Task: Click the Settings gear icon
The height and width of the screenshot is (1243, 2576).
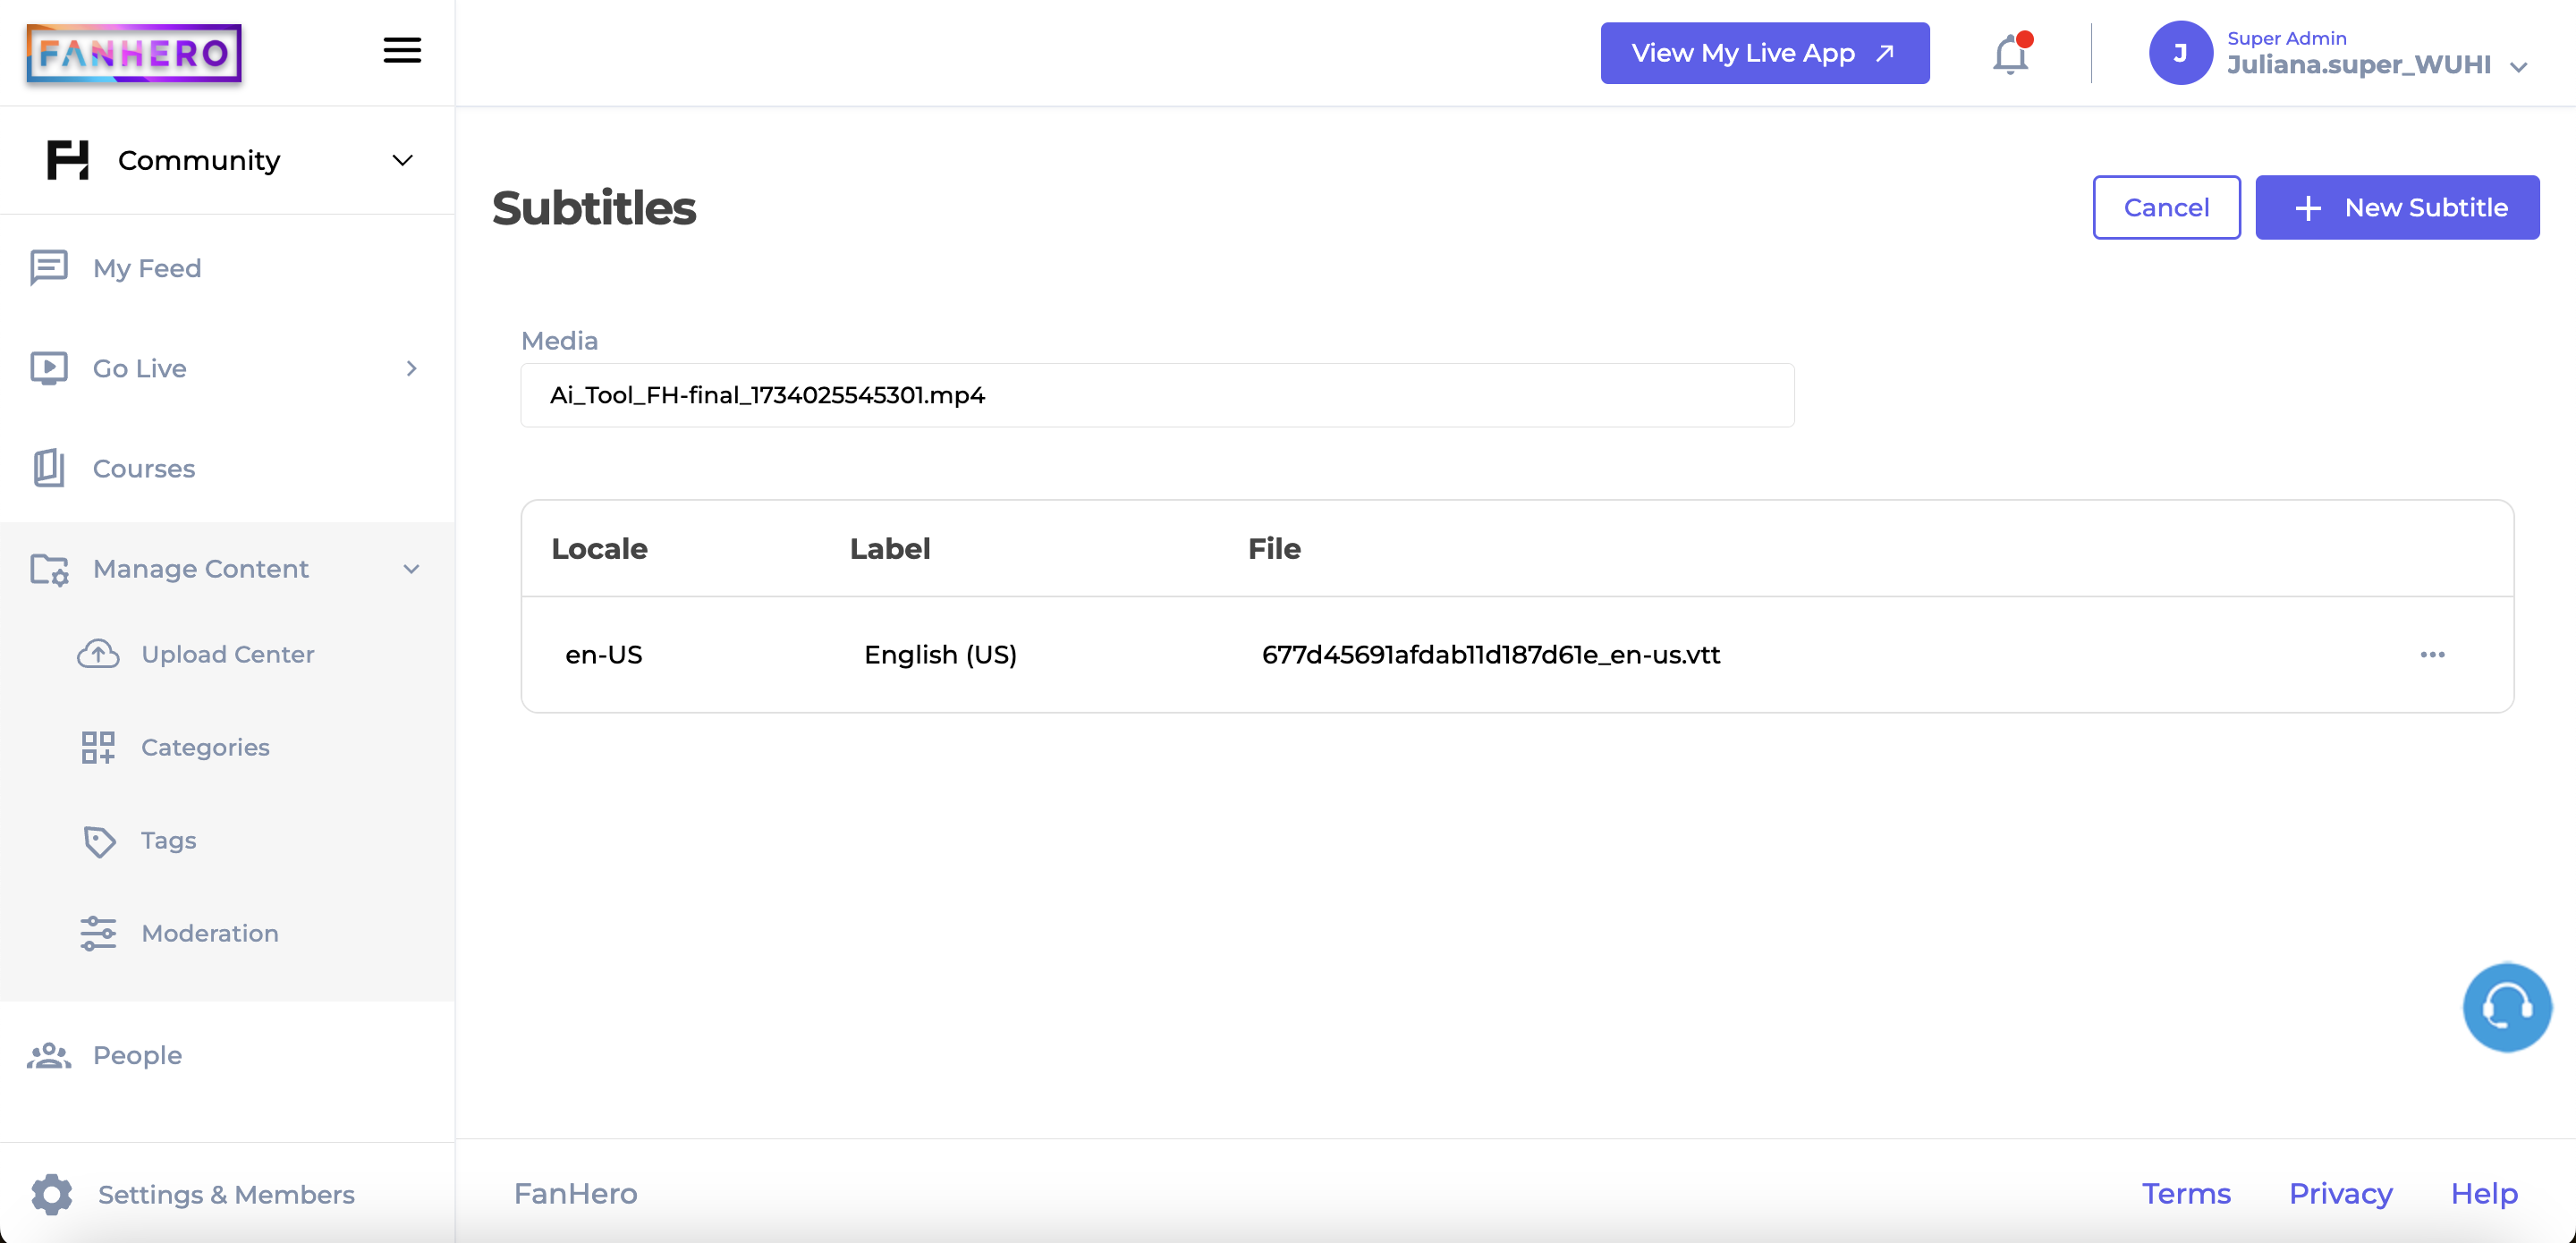Action: pyautogui.click(x=51, y=1194)
